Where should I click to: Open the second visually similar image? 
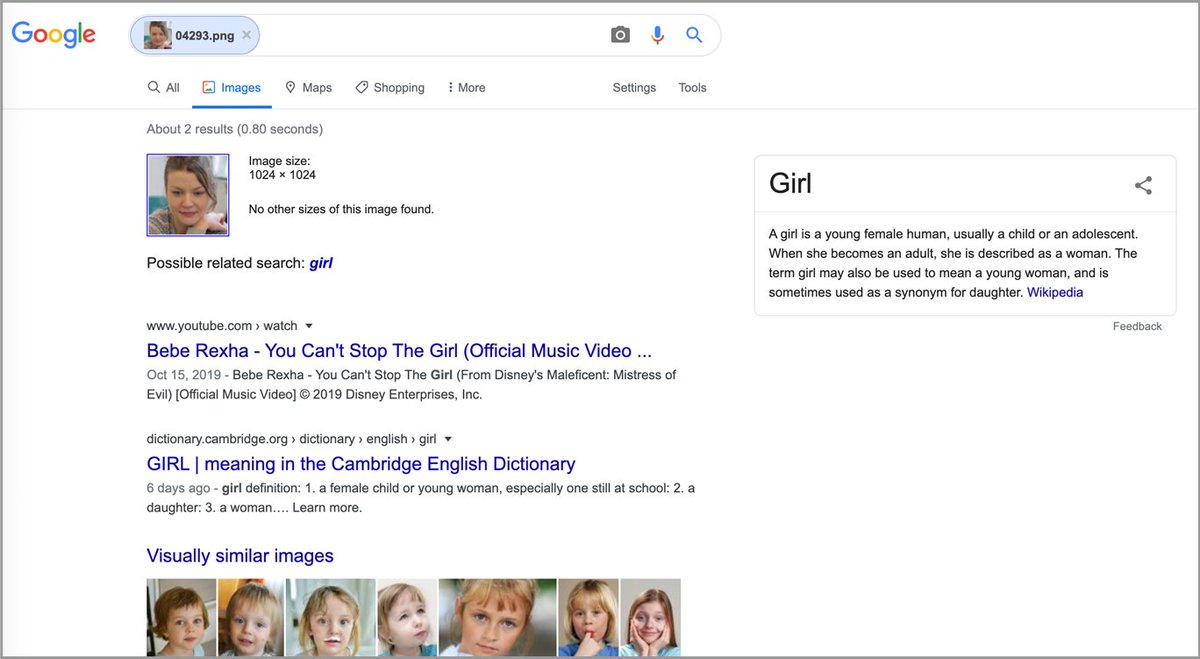coord(250,617)
